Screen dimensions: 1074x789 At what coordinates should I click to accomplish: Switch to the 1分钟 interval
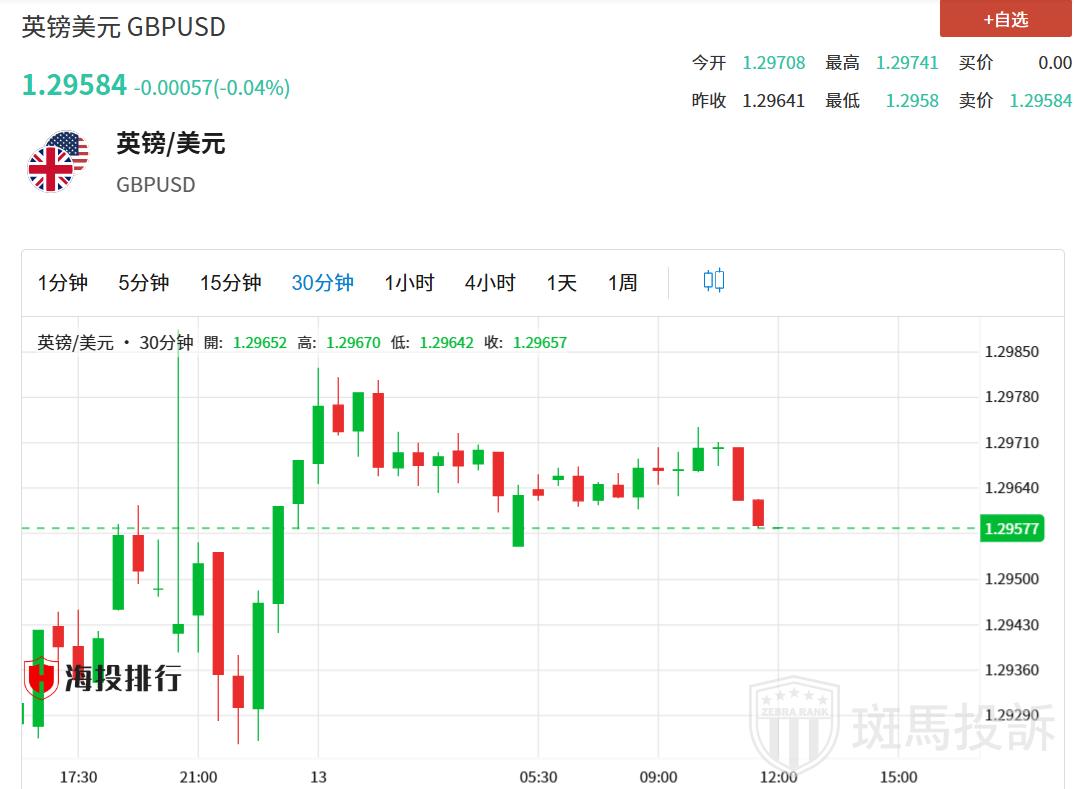[63, 283]
